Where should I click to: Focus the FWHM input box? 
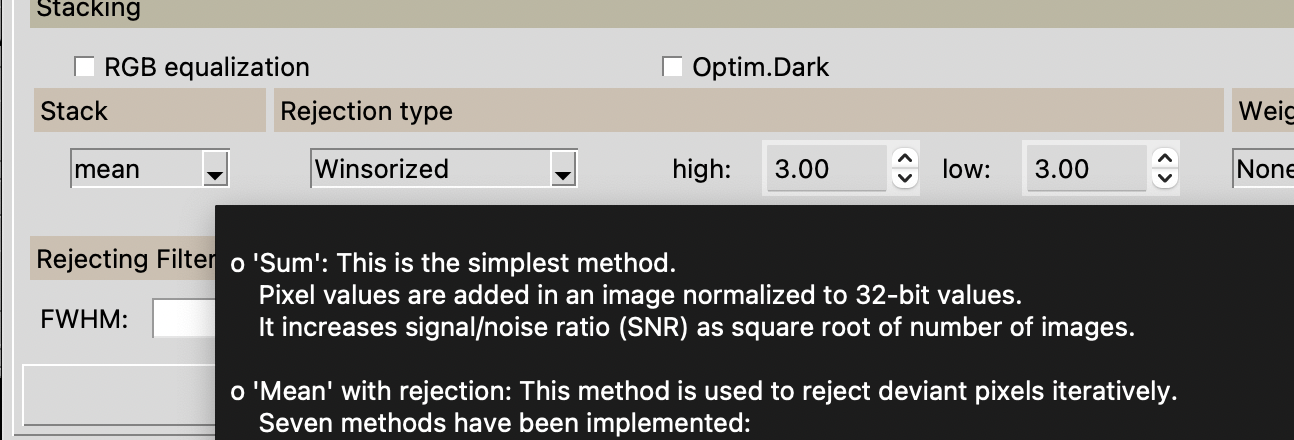point(183,320)
